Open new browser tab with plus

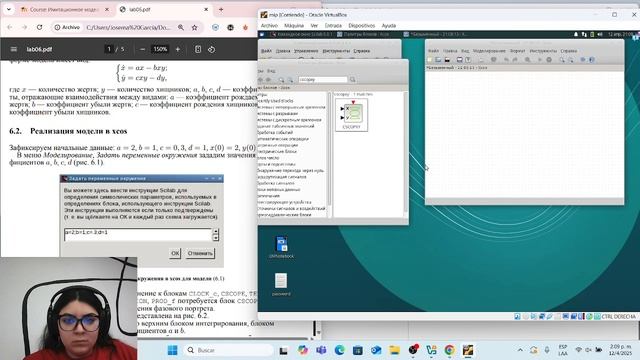click(x=221, y=9)
